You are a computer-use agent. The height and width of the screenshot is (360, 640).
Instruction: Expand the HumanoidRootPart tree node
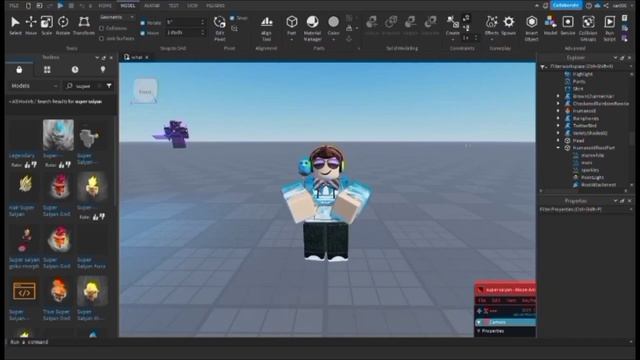558,148
